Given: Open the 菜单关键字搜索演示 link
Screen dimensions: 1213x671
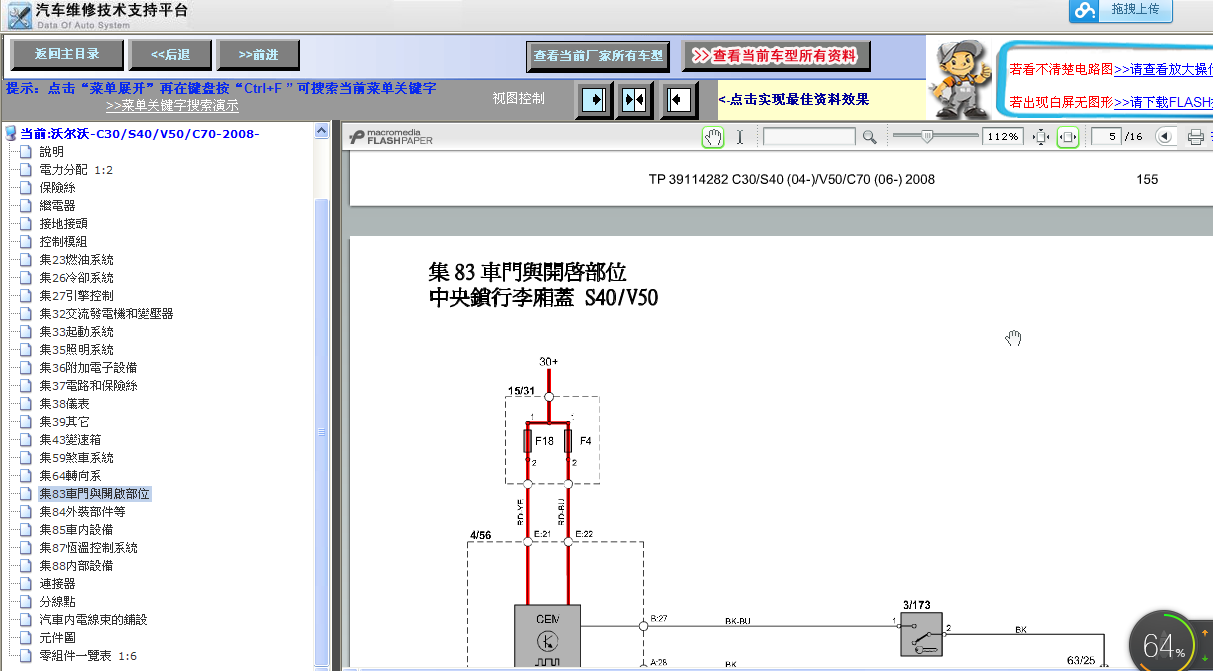Looking at the screenshot, I should (x=172, y=105).
